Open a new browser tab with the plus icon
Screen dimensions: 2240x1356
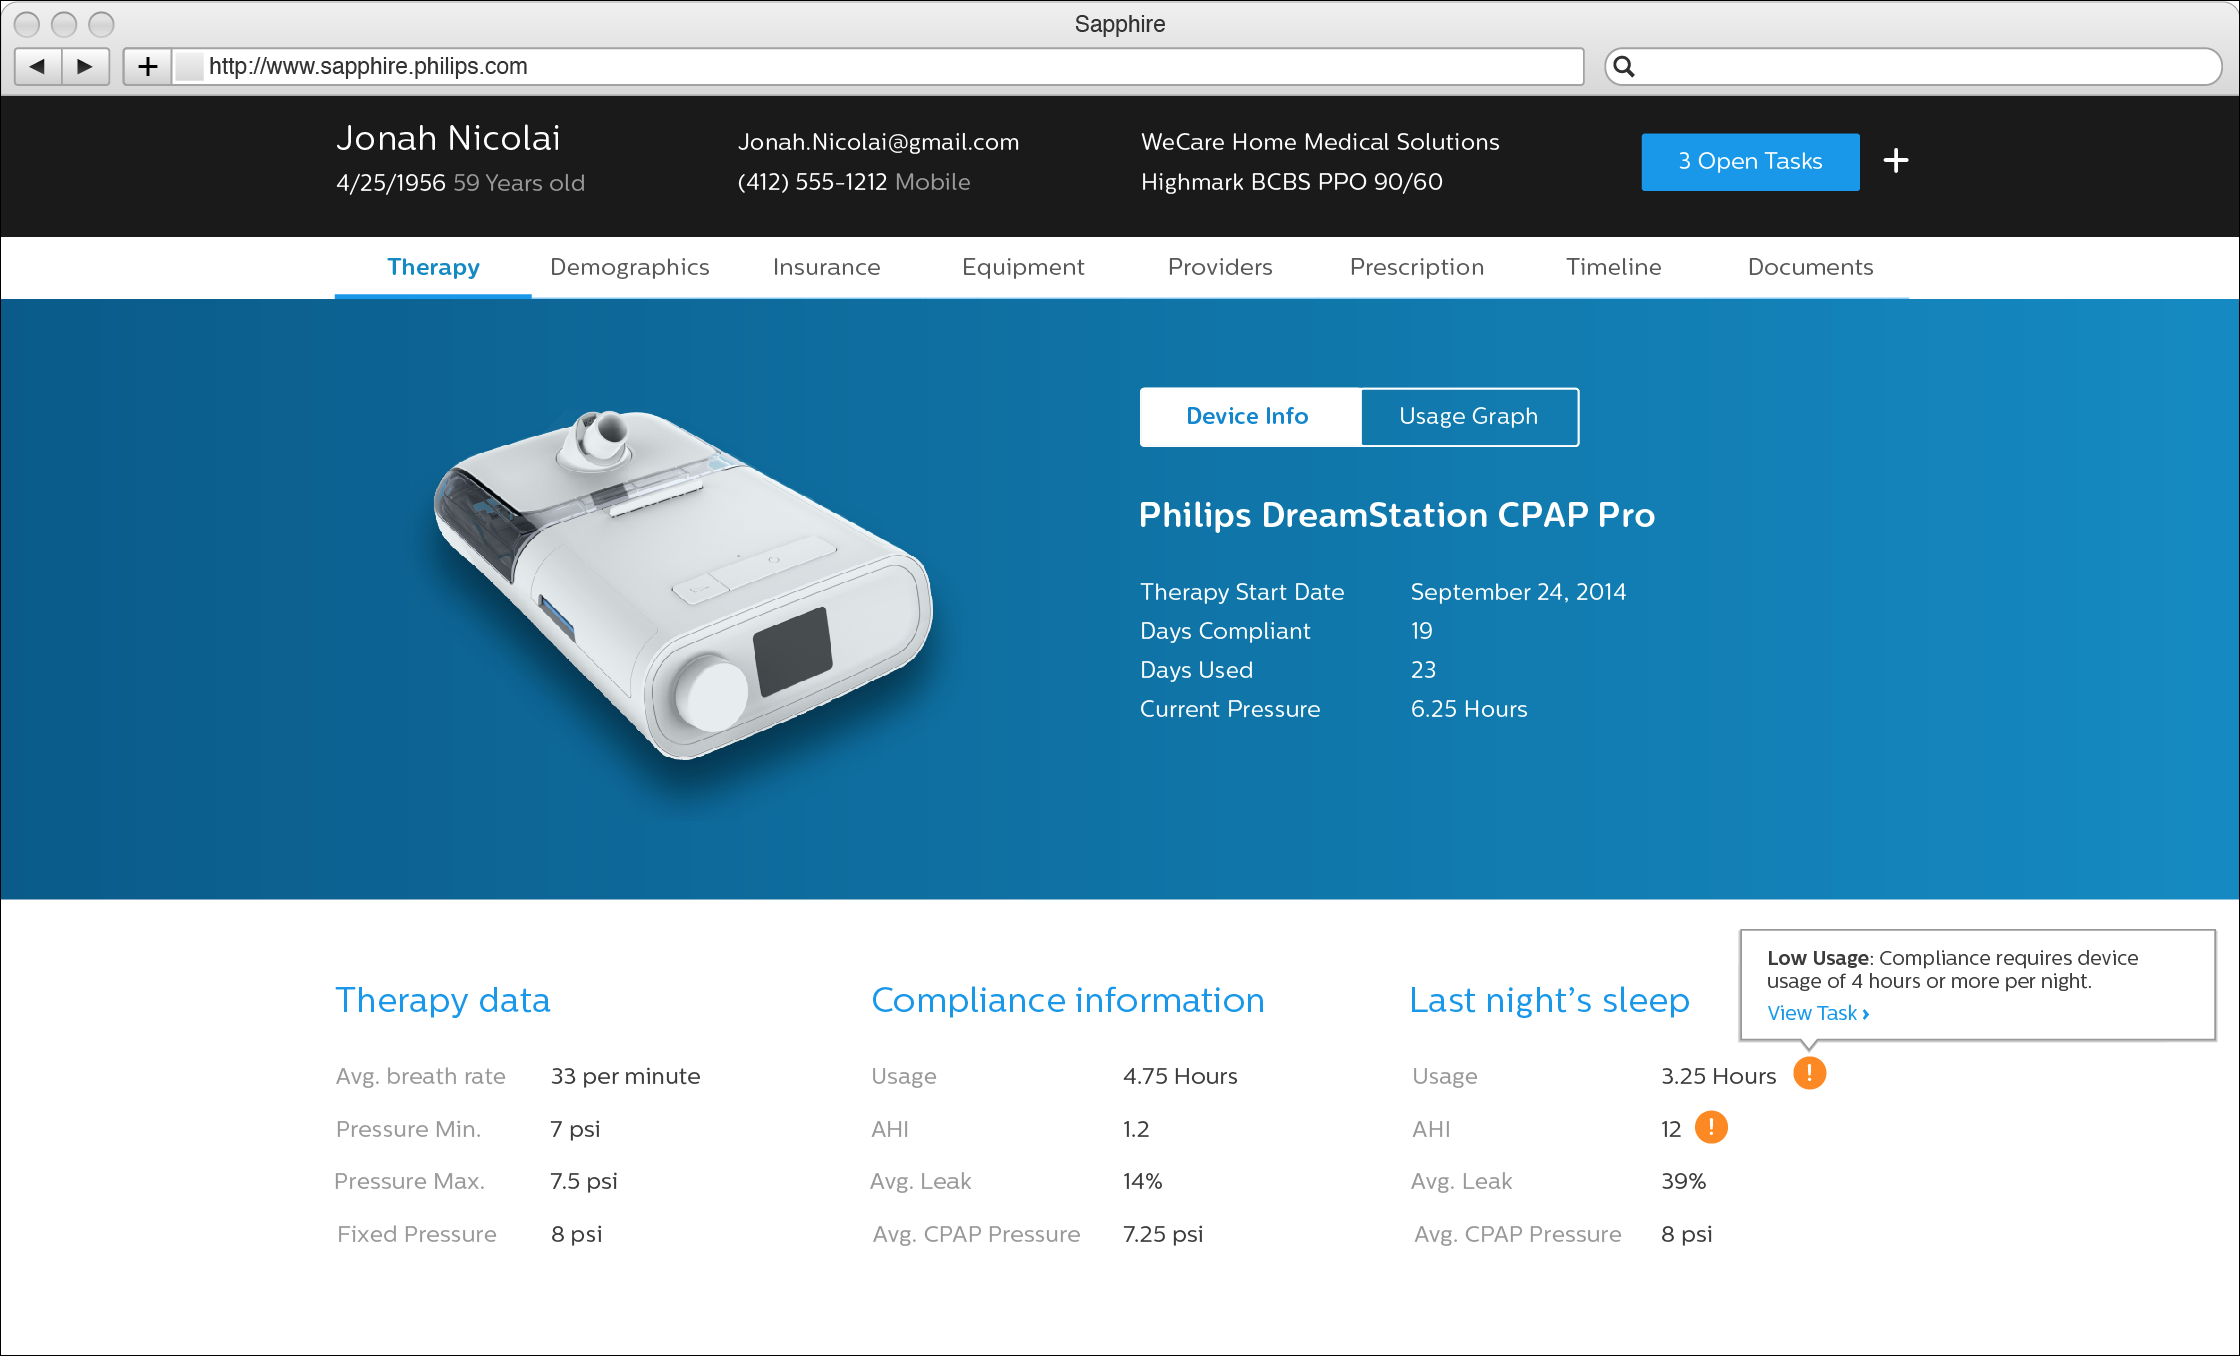tap(148, 66)
